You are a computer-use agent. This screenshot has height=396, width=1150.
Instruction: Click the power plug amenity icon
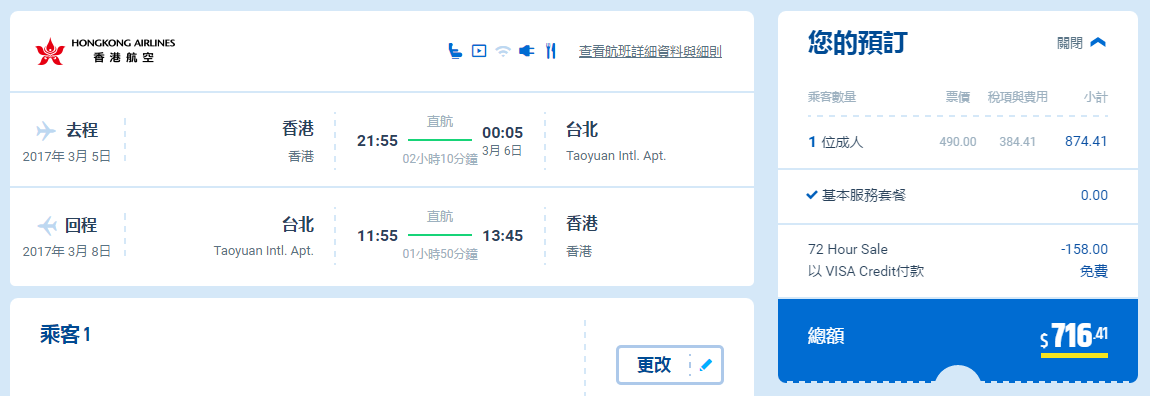527,51
